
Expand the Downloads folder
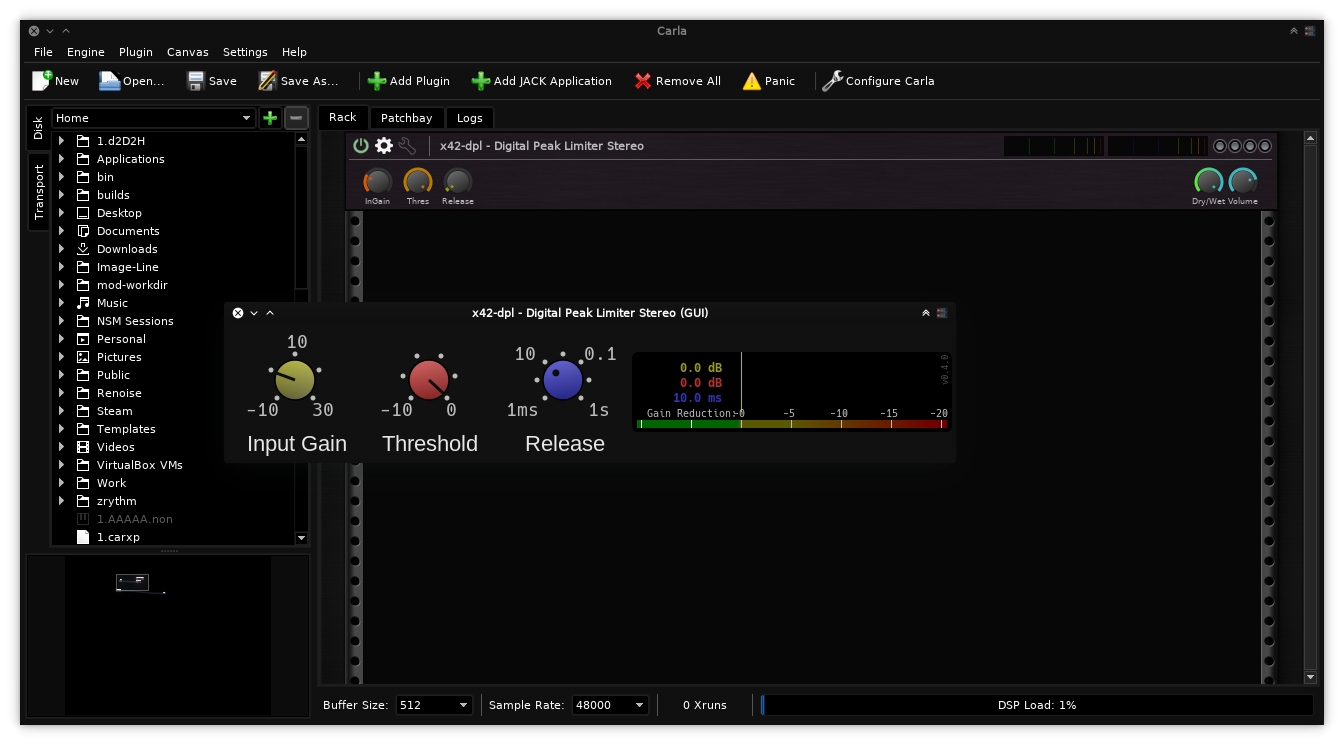[x=62, y=249]
